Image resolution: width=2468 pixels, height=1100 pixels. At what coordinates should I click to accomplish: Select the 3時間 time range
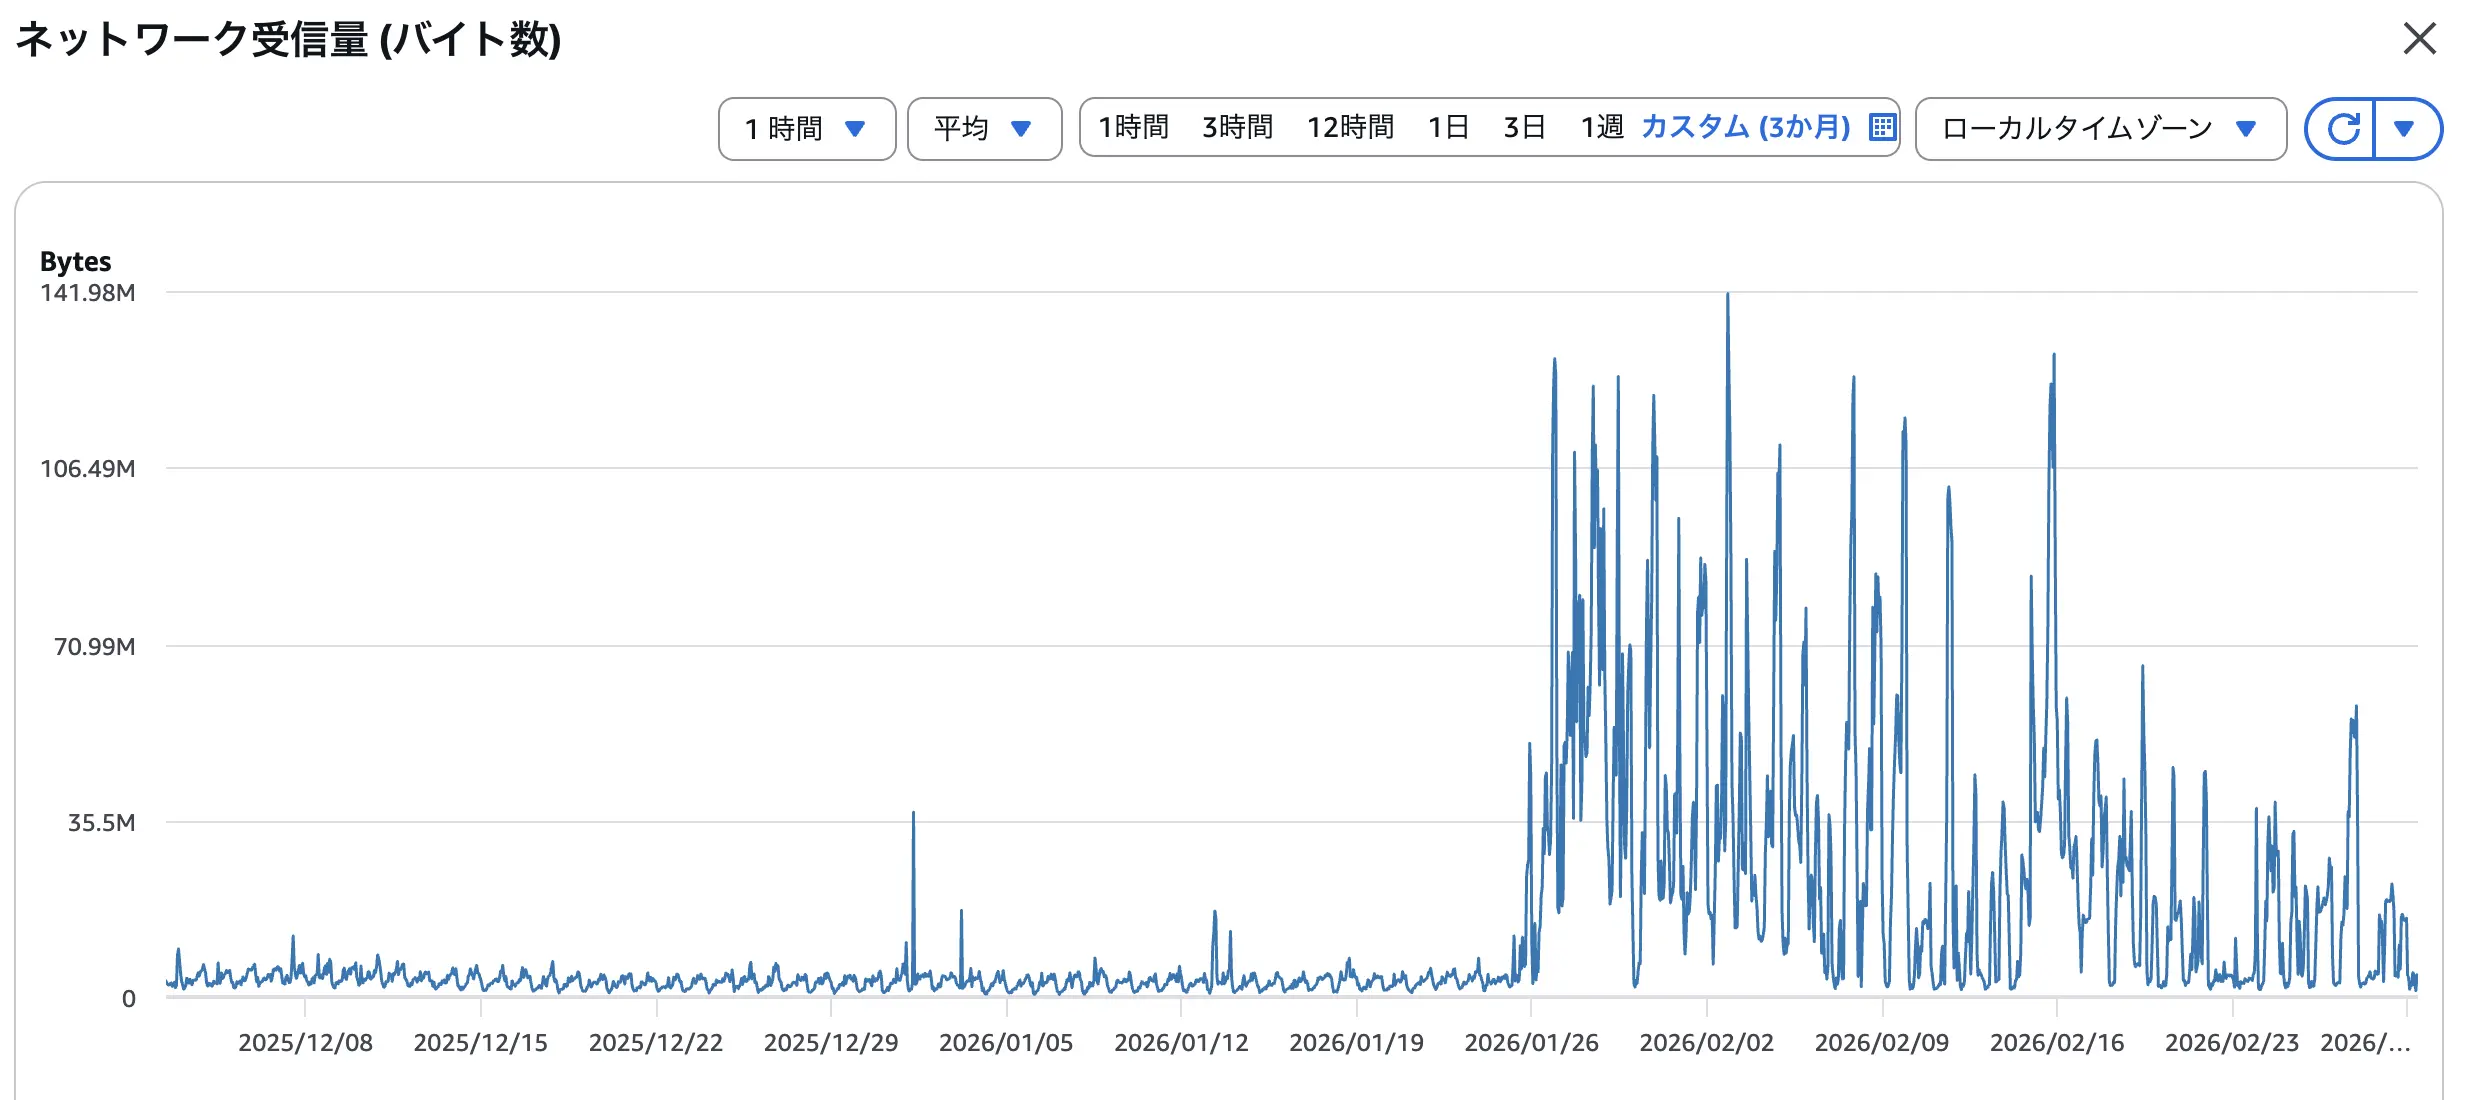coord(1237,128)
